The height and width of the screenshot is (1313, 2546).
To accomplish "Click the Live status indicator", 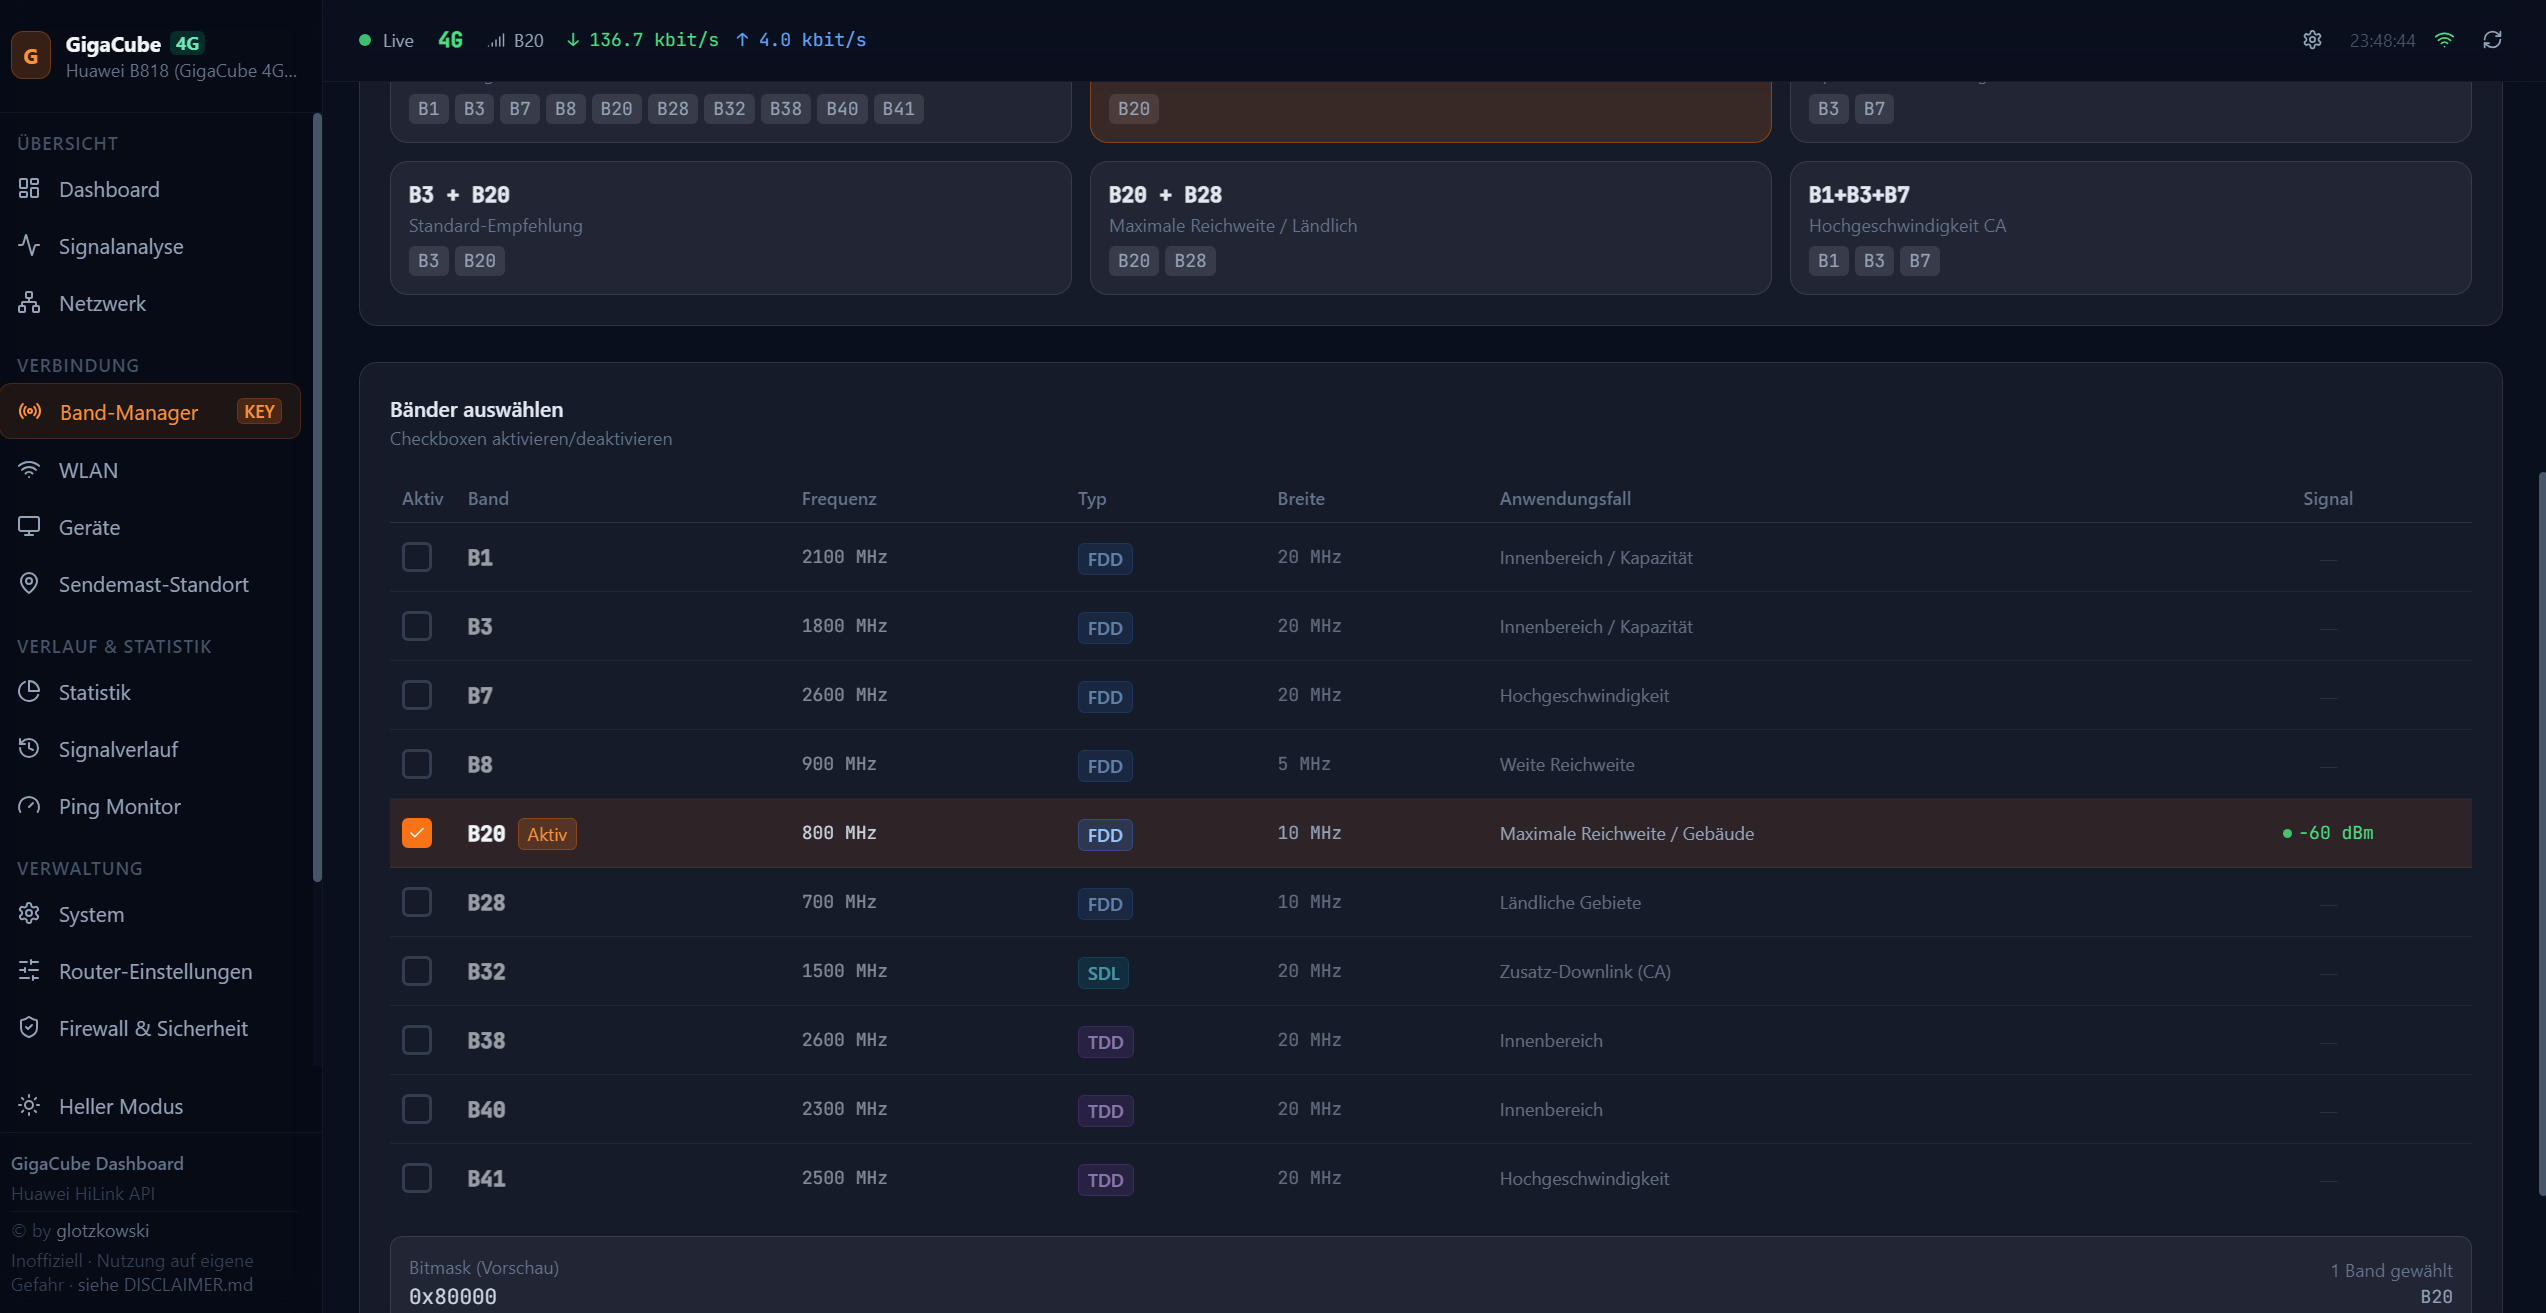I will 386,40.
